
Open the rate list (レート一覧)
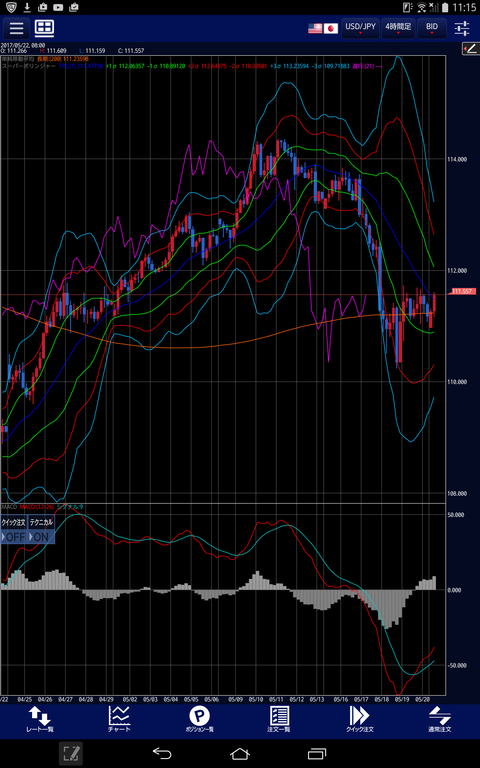pyautogui.click(x=40, y=719)
